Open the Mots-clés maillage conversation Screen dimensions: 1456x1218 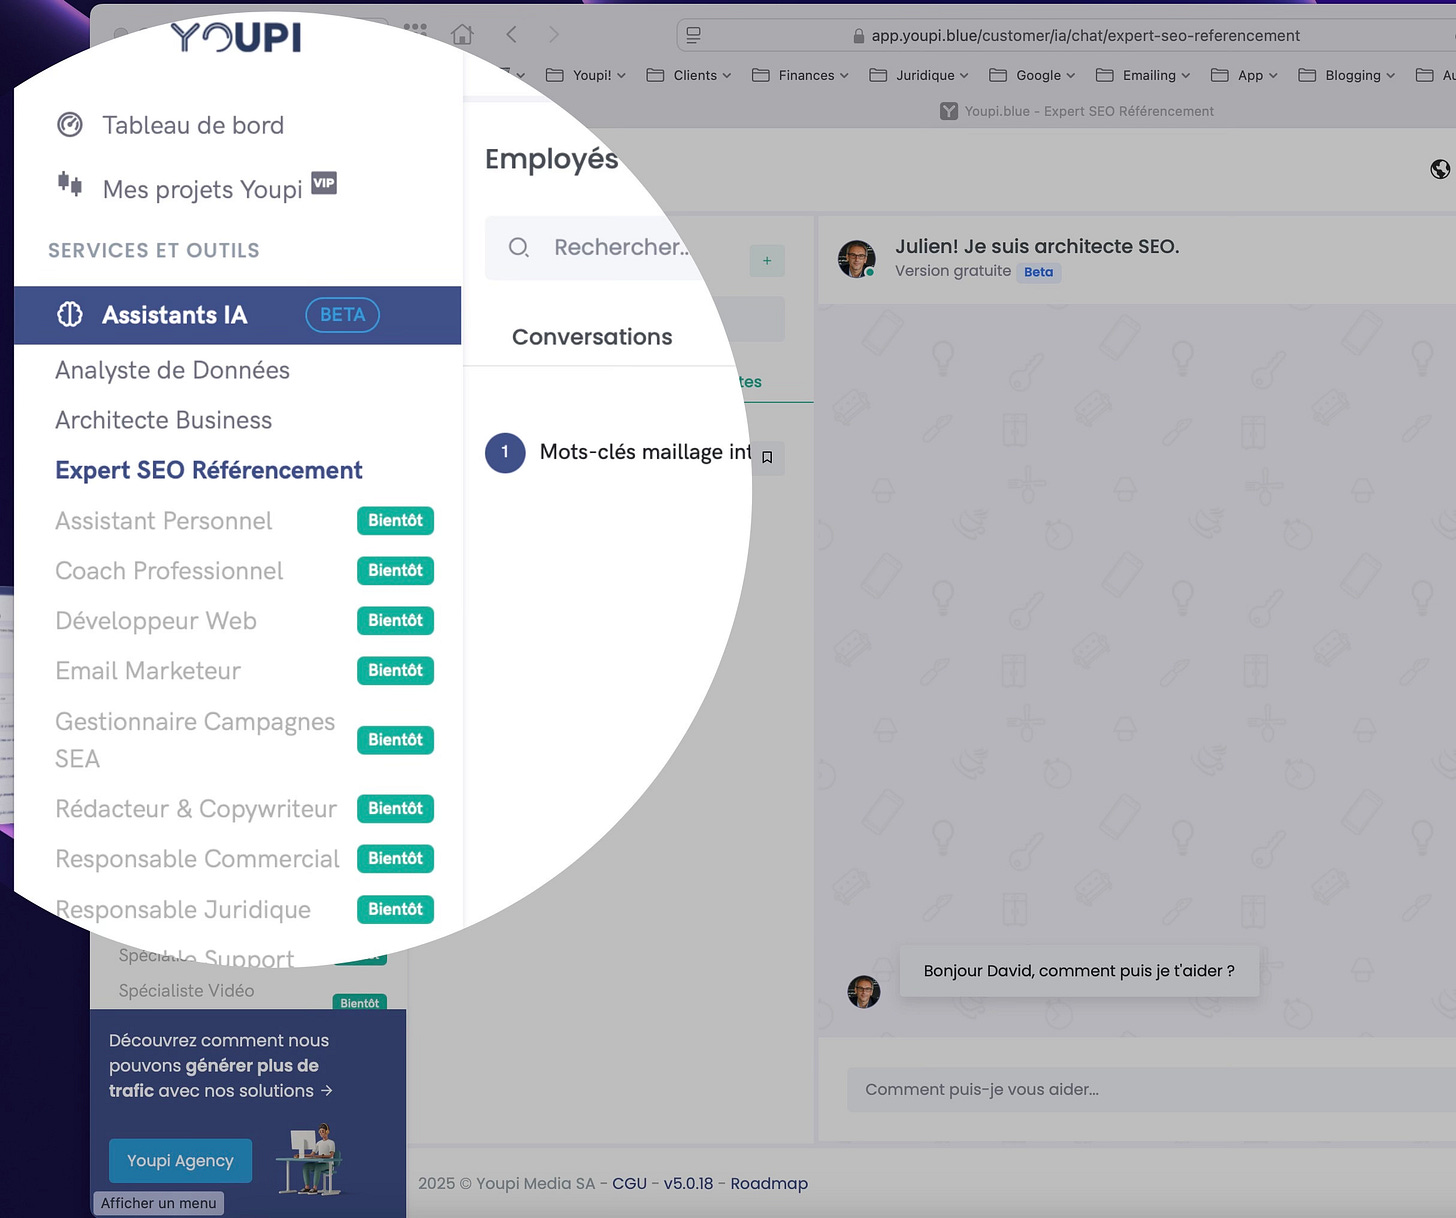point(646,452)
